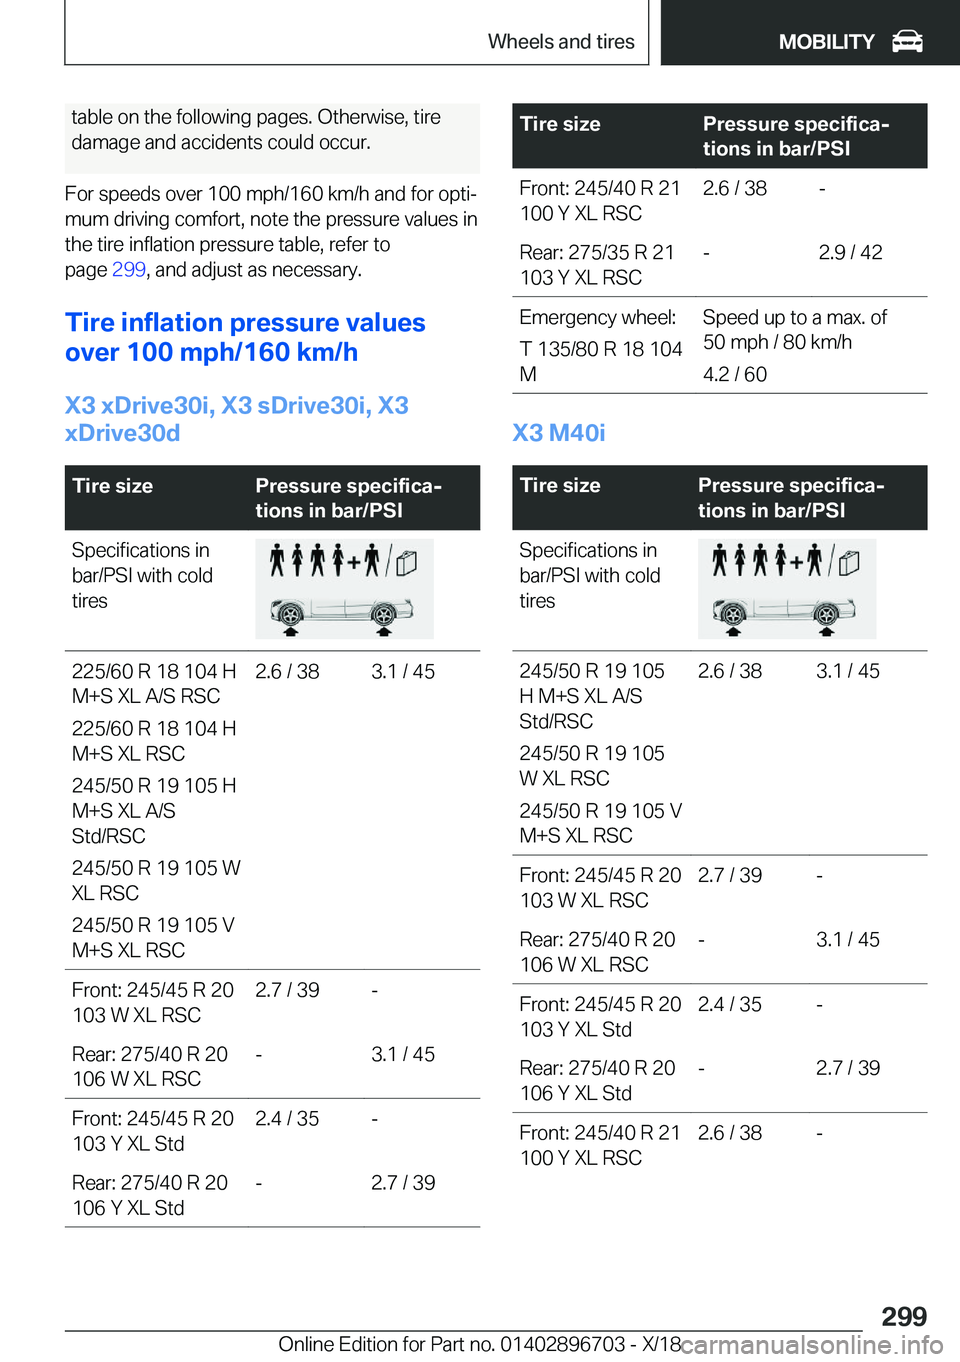Click the X3 M40i section heading
Screen dimensions: 960x1362
point(559,433)
